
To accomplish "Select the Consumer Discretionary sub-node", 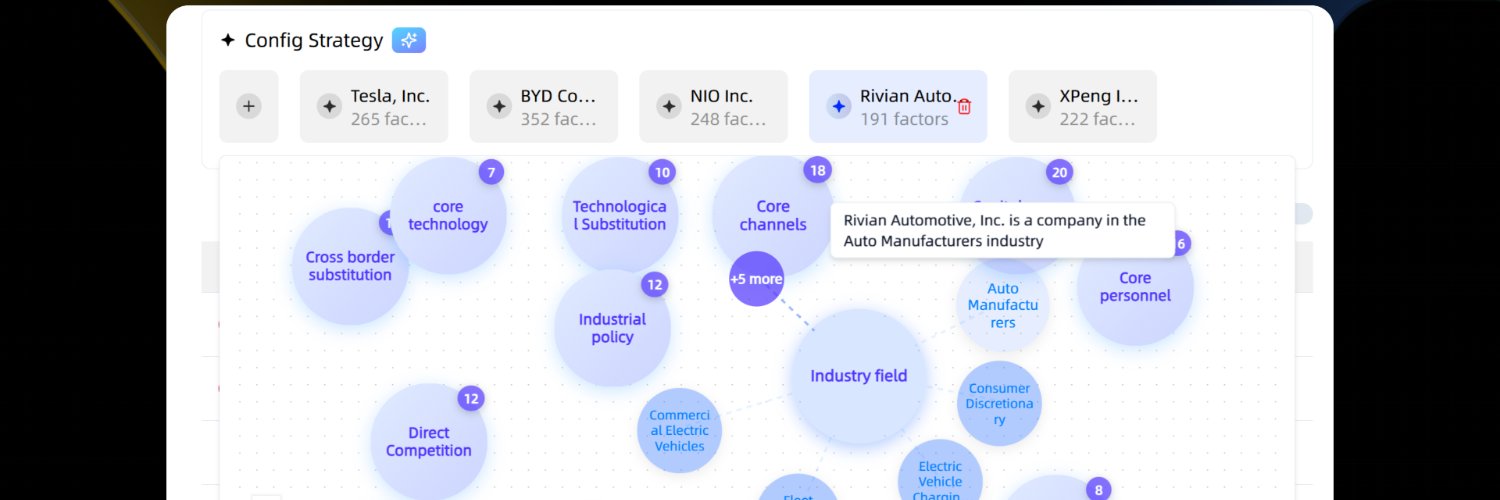I will pos(999,404).
